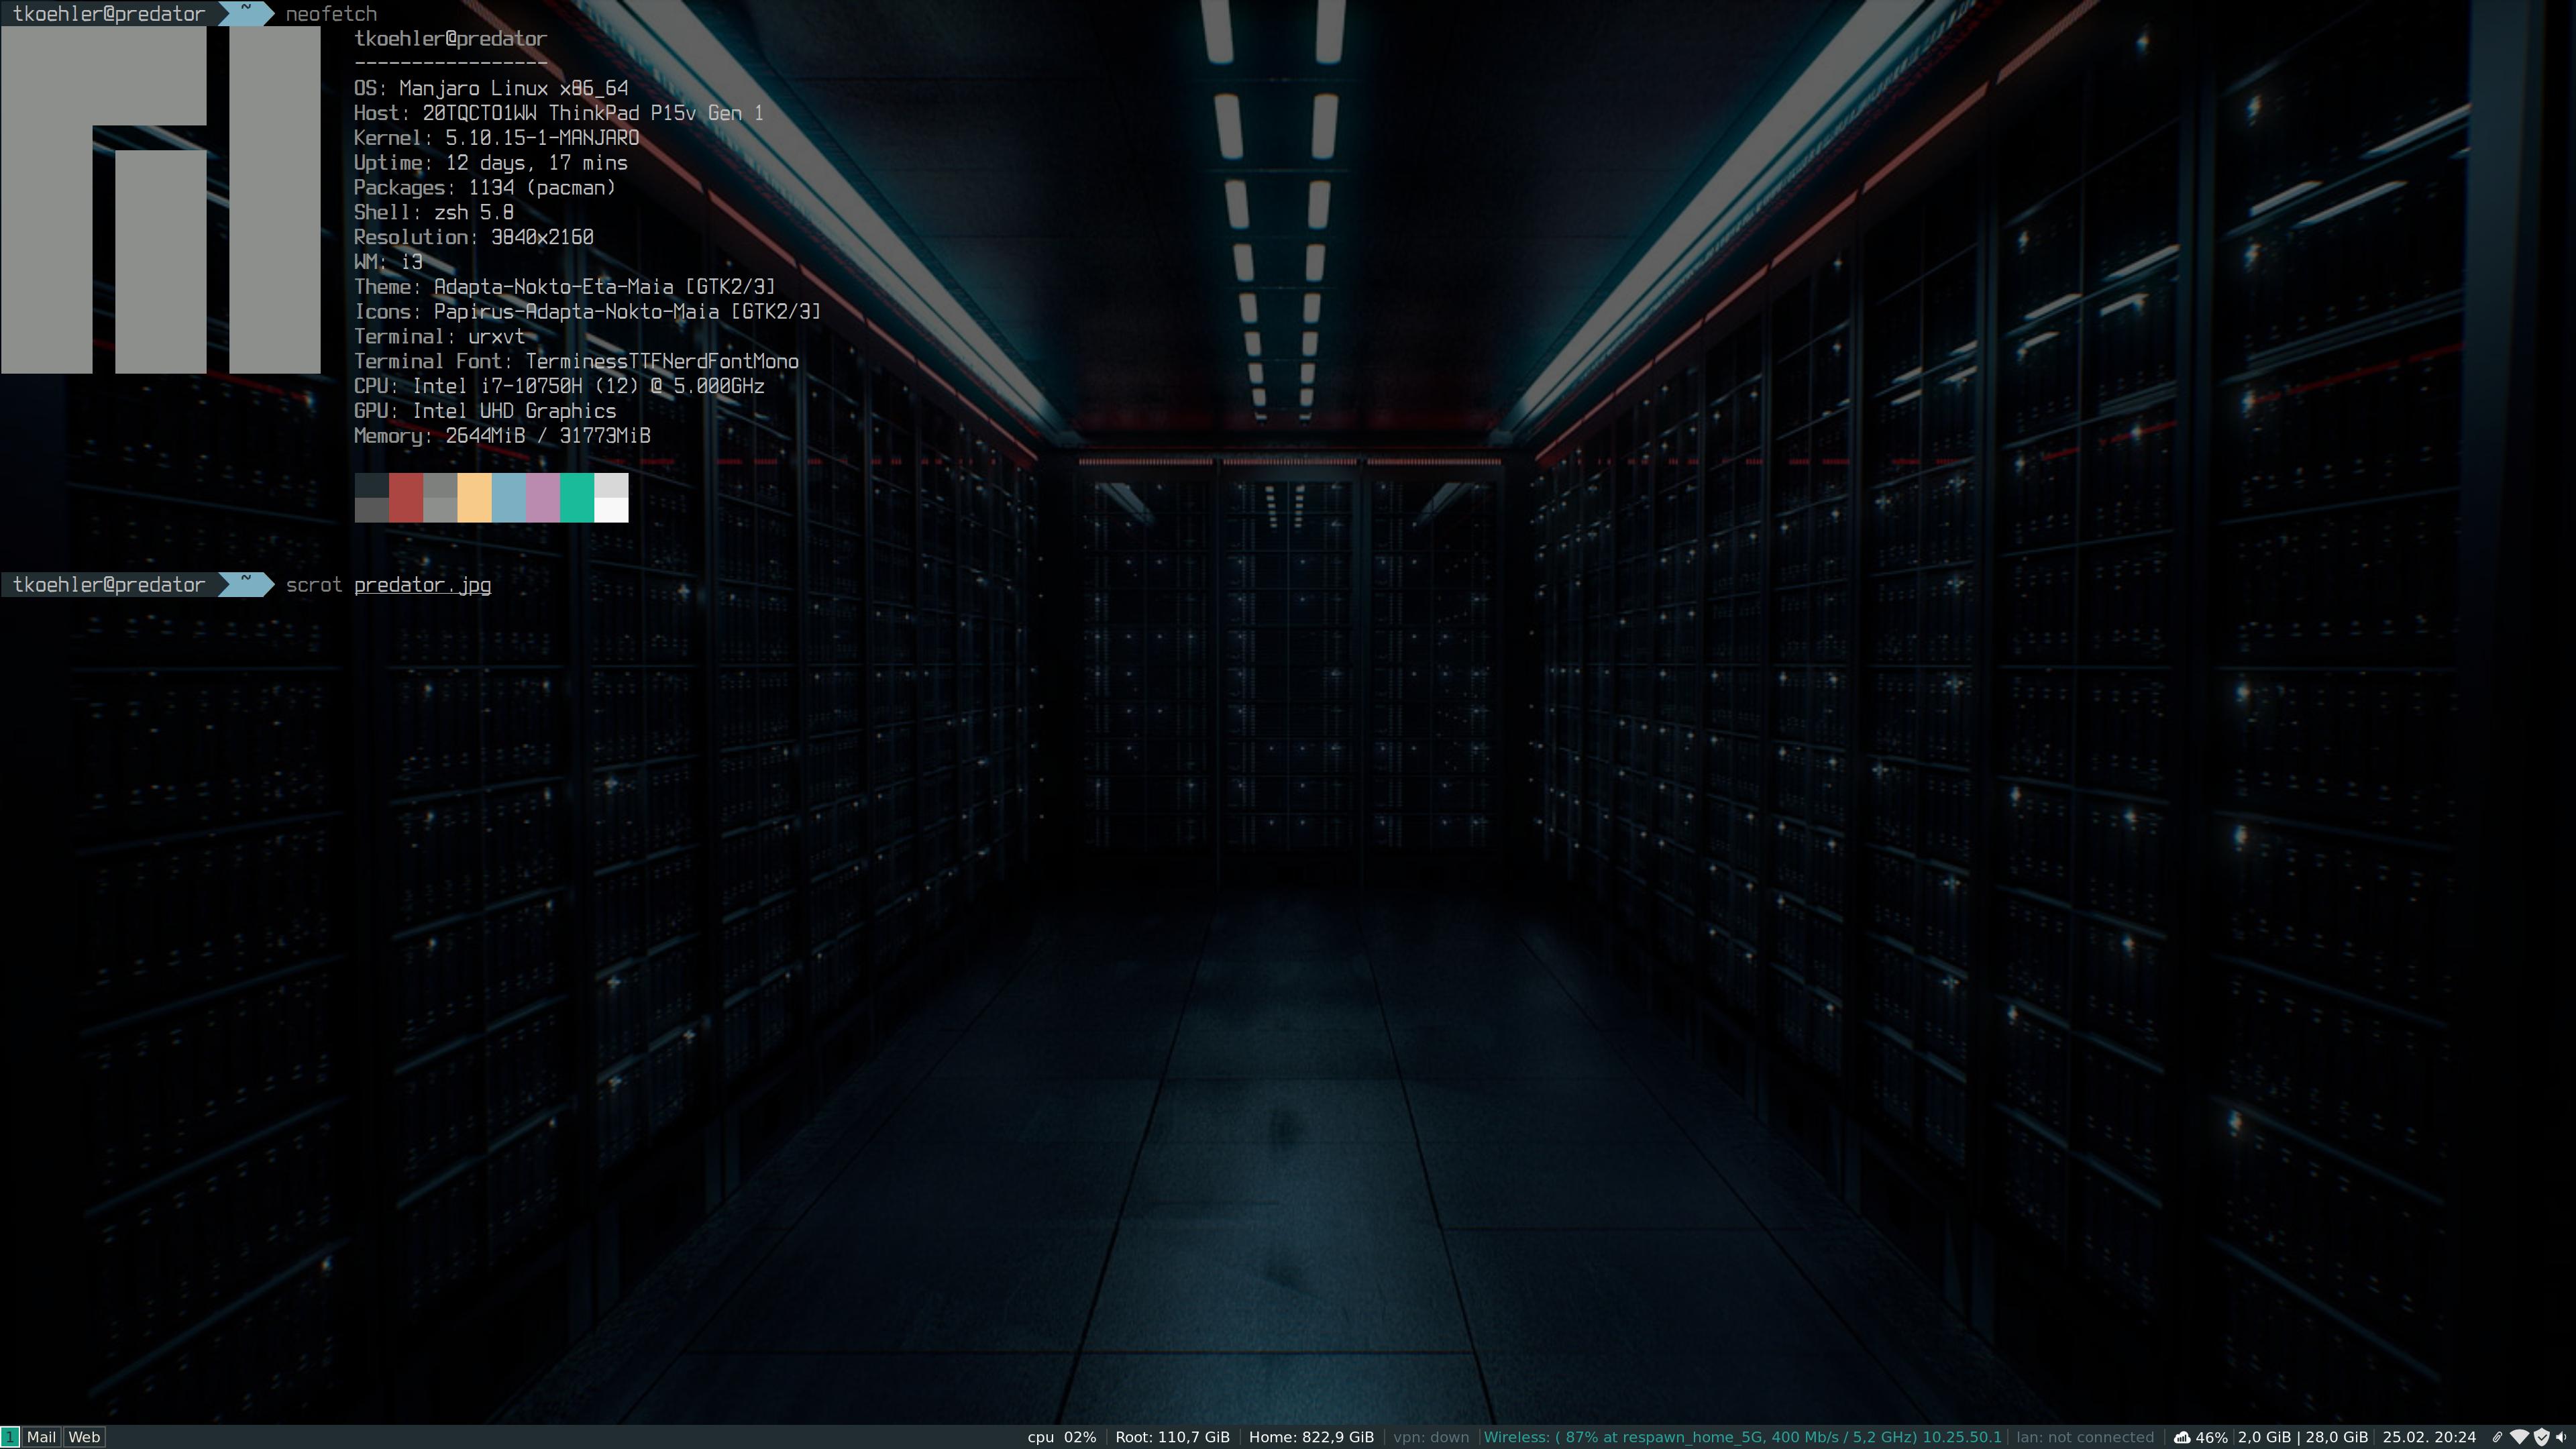Open the Wi-Fi network tray icon
The height and width of the screenshot is (1449, 2576).
click(2520, 1437)
